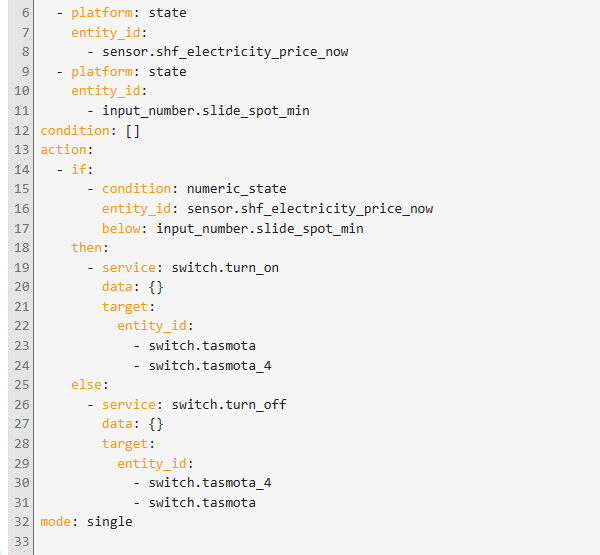Click 'data: {}' on line 20
The height and width of the screenshot is (555, 600).
(132, 286)
